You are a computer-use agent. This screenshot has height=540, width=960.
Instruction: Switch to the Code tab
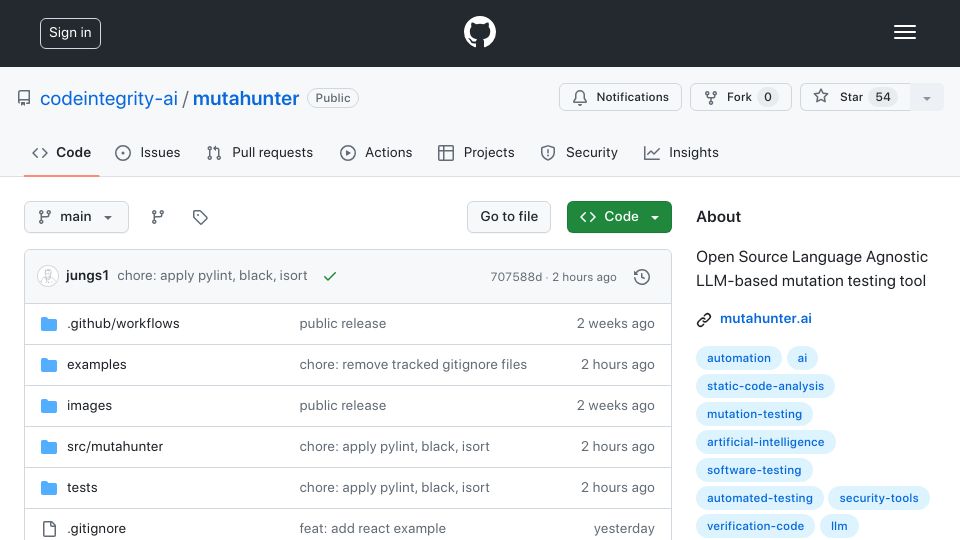[x=62, y=152]
